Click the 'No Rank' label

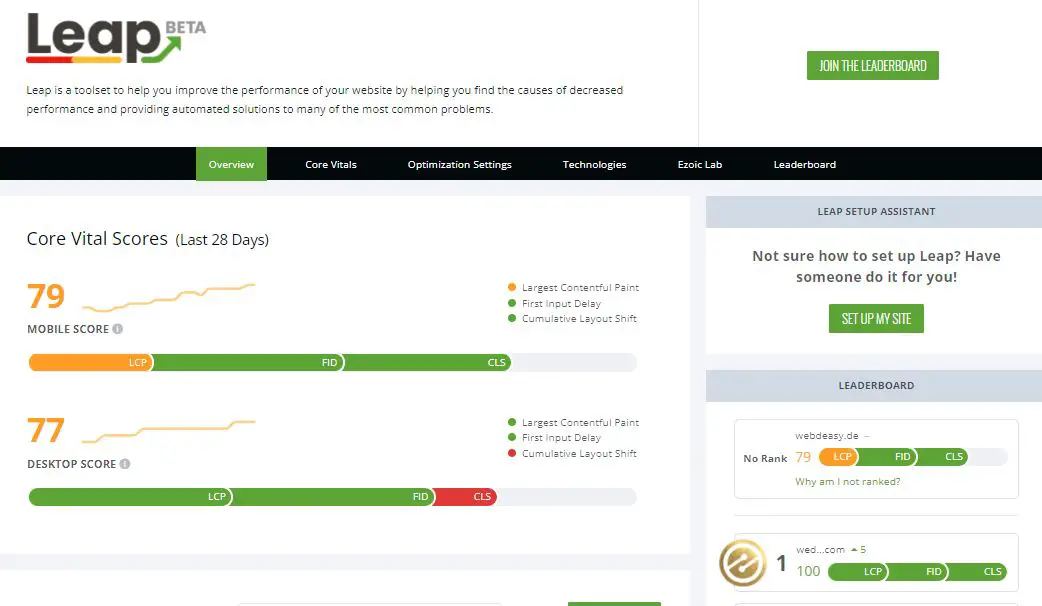click(765, 458)
